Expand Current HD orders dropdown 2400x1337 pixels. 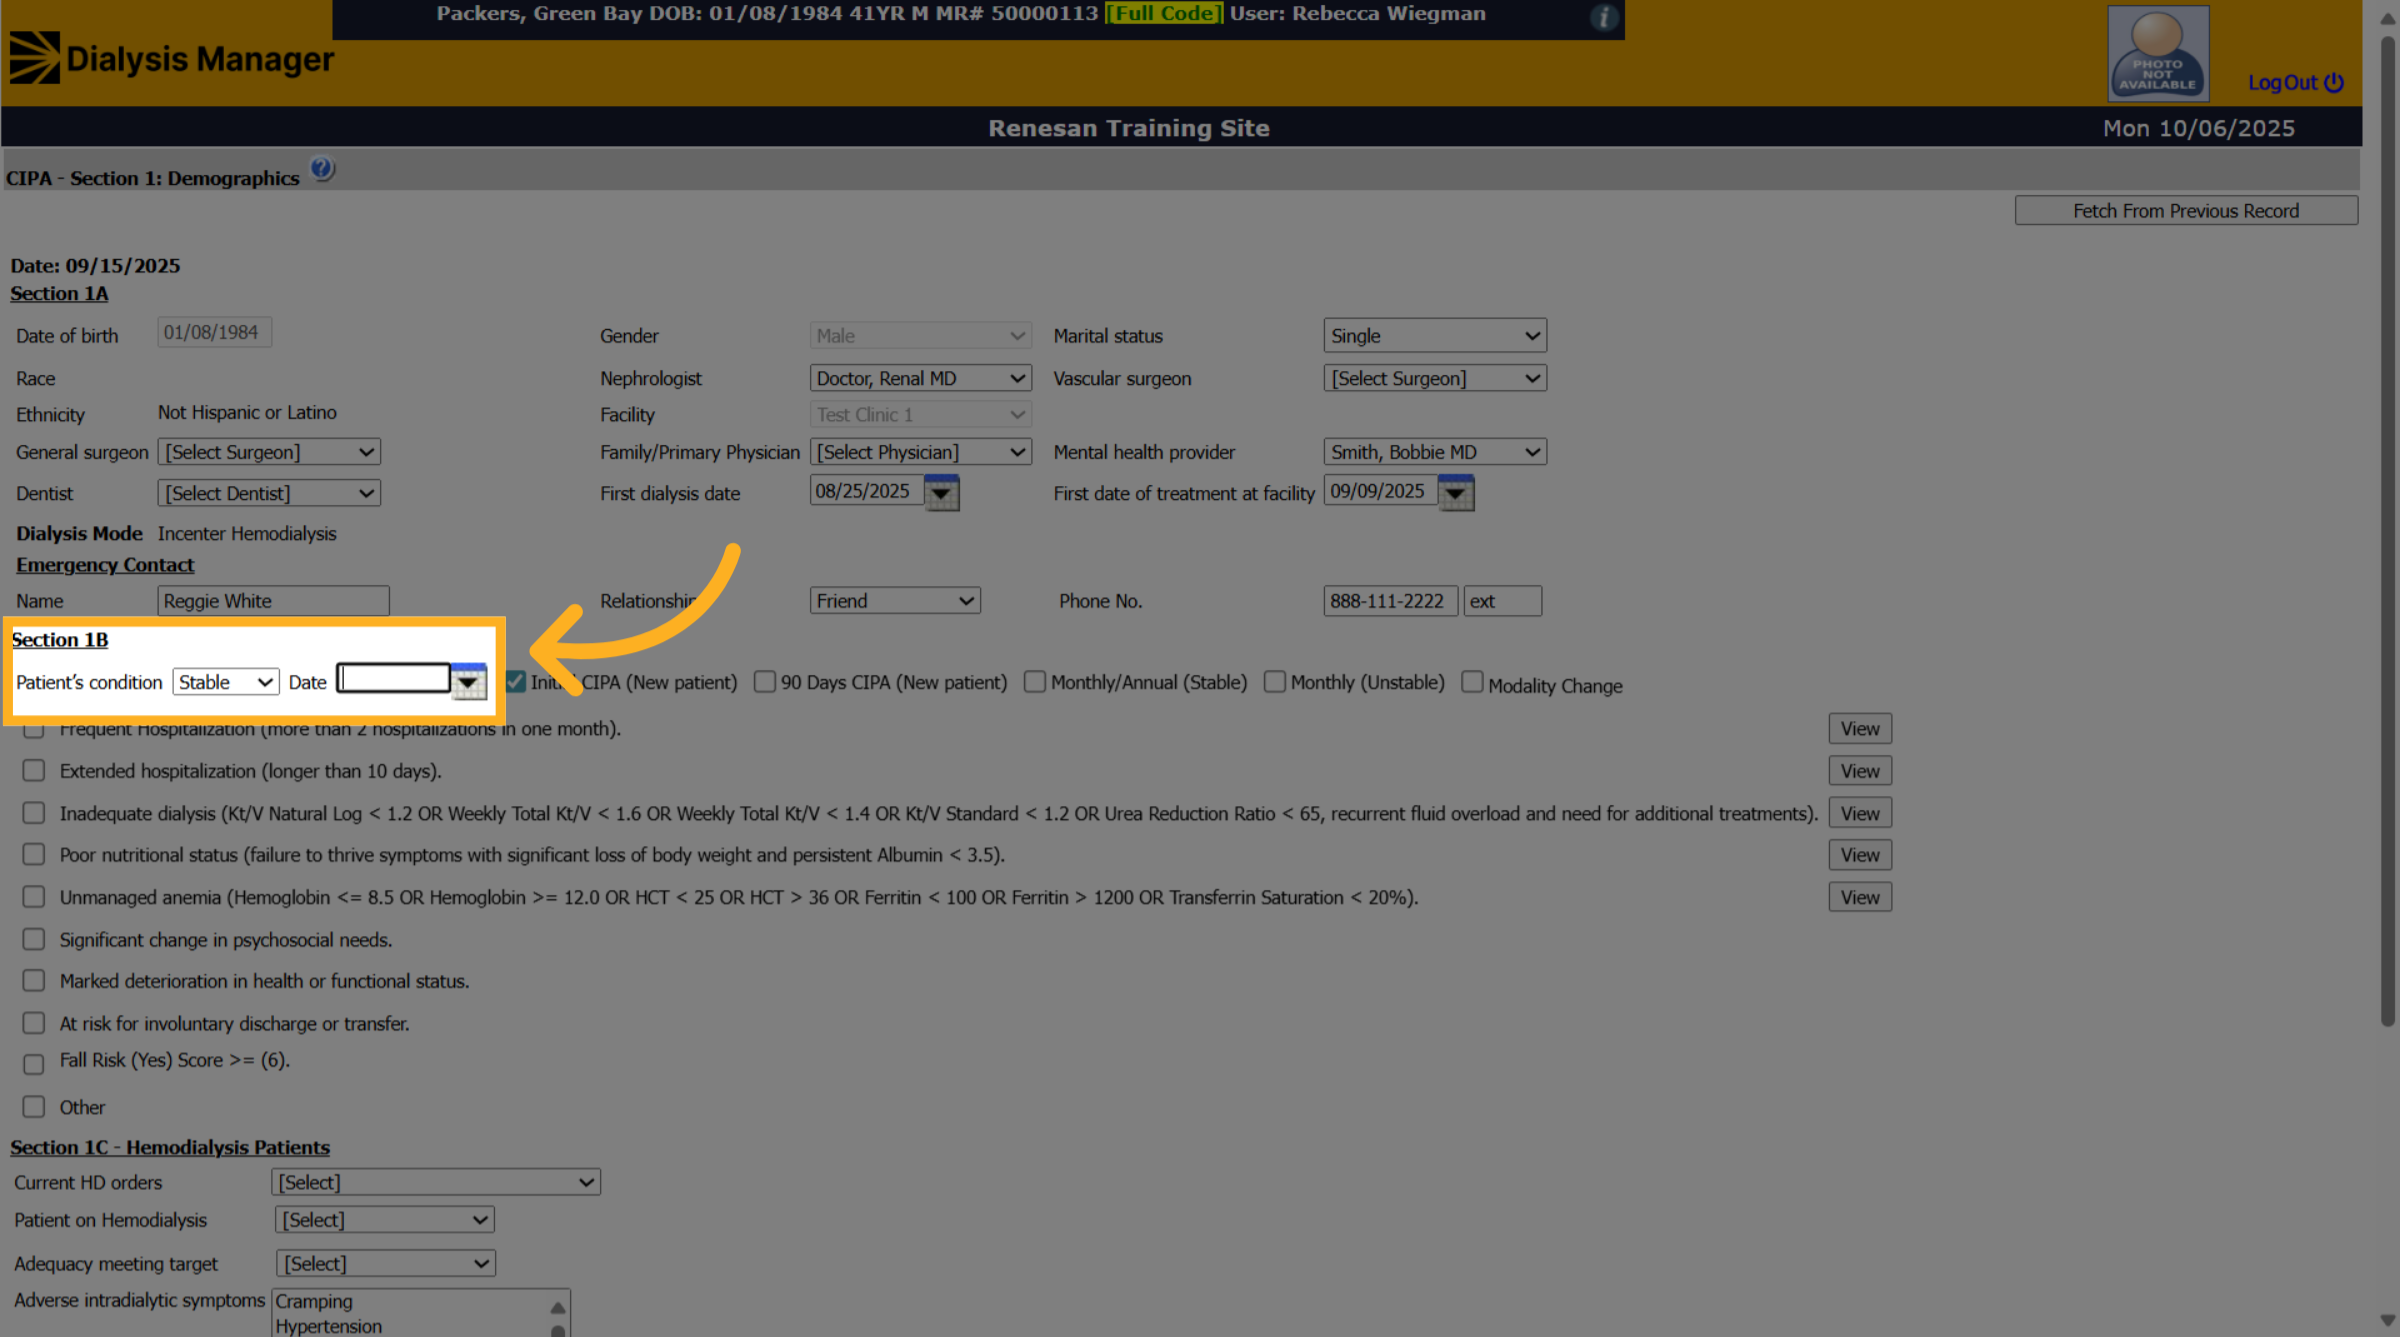(x=436, y=1182)
